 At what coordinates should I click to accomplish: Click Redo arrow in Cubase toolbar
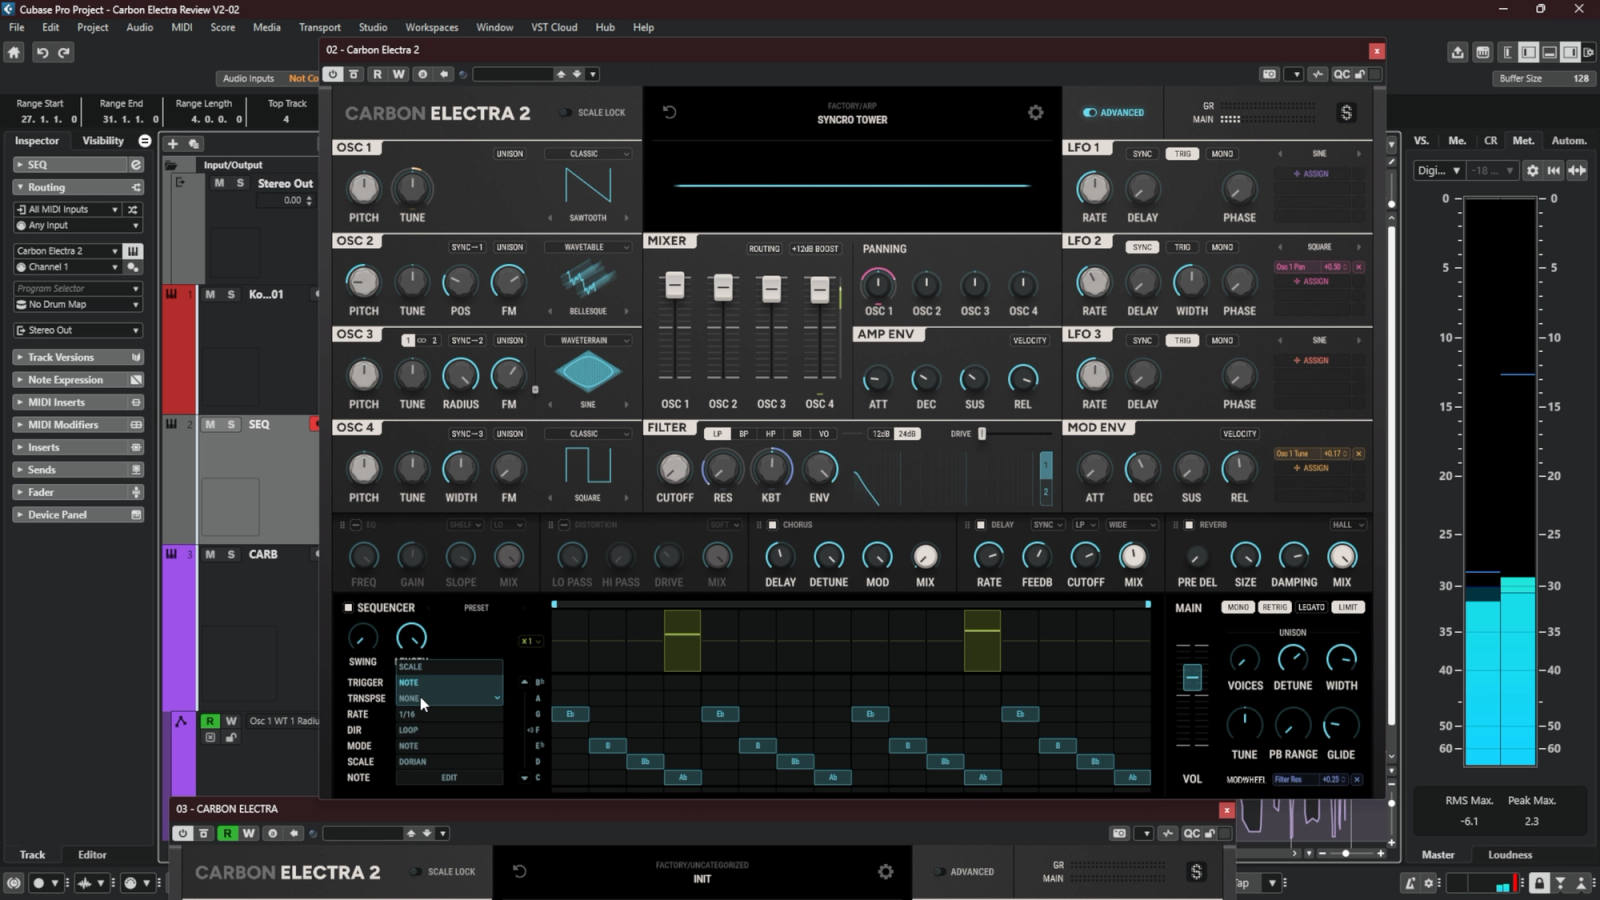coord(64,52)
